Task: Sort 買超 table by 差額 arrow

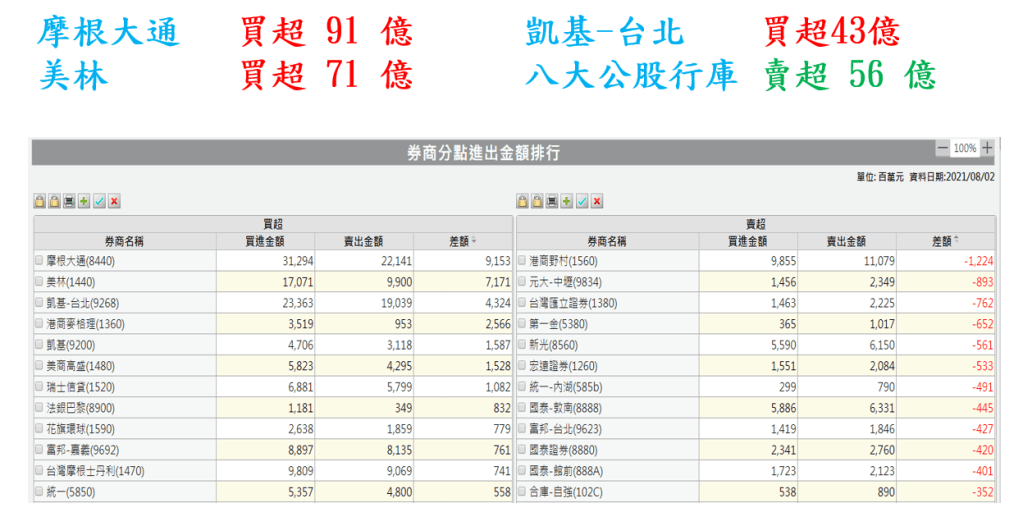Action: coord(474,241)
